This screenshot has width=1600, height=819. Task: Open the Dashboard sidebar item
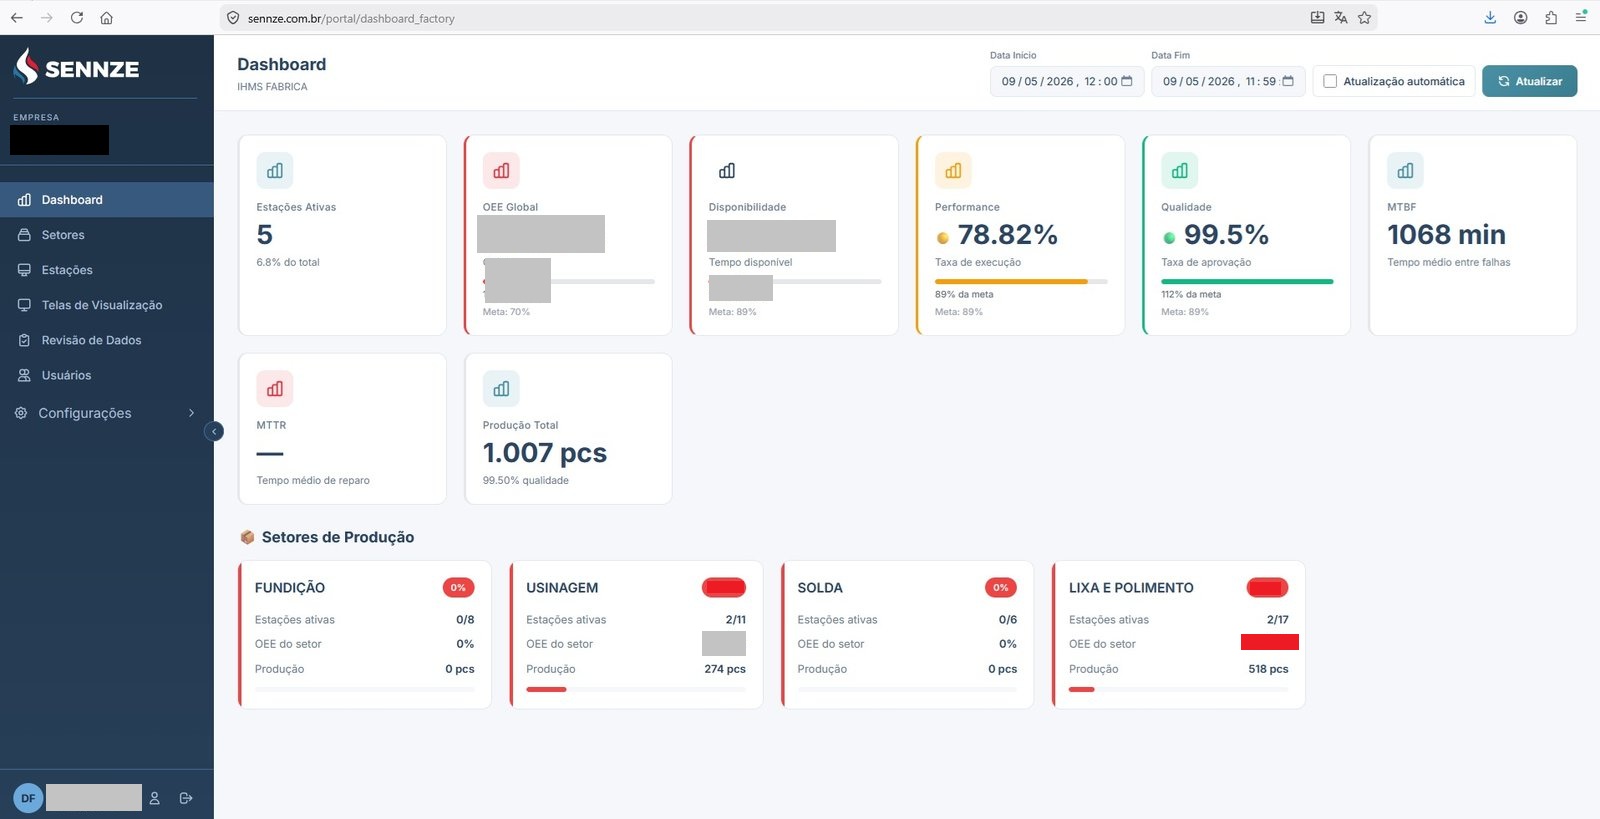coord(107,200)
